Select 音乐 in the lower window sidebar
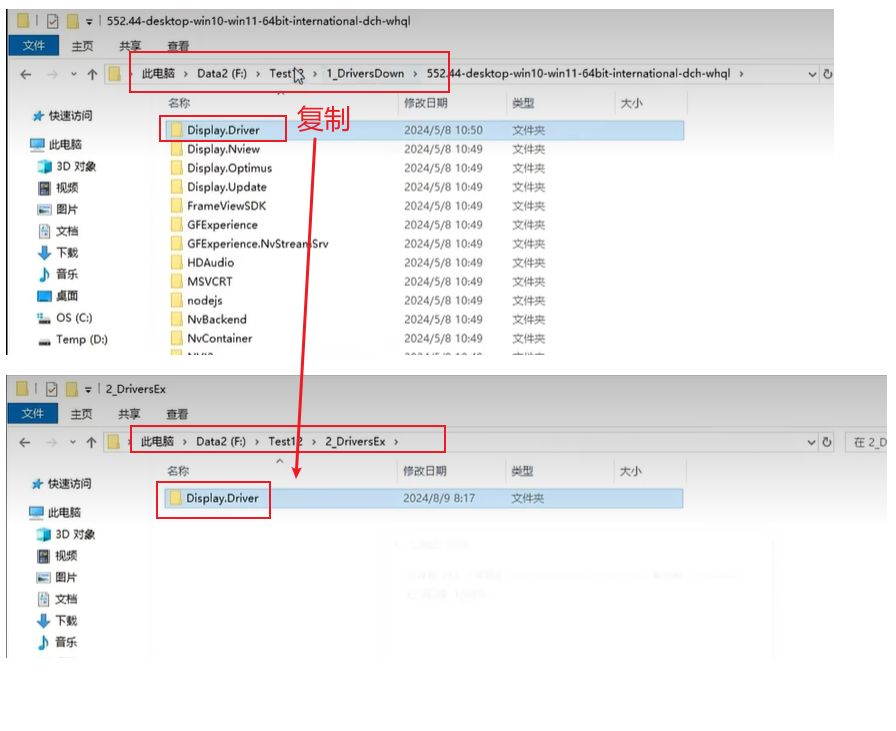The height and width of the screenshot is (731, 896). click(66, 642)
